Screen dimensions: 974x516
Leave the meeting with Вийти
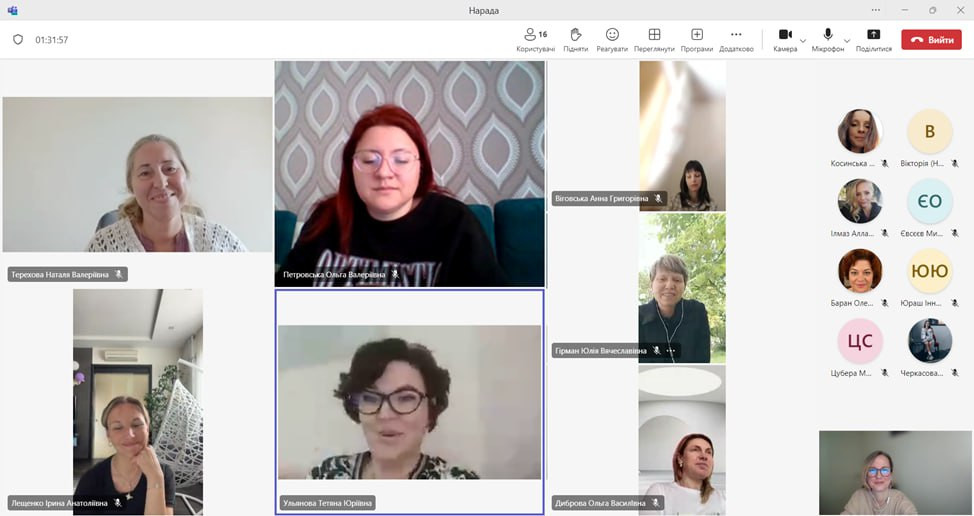[931, 40]
